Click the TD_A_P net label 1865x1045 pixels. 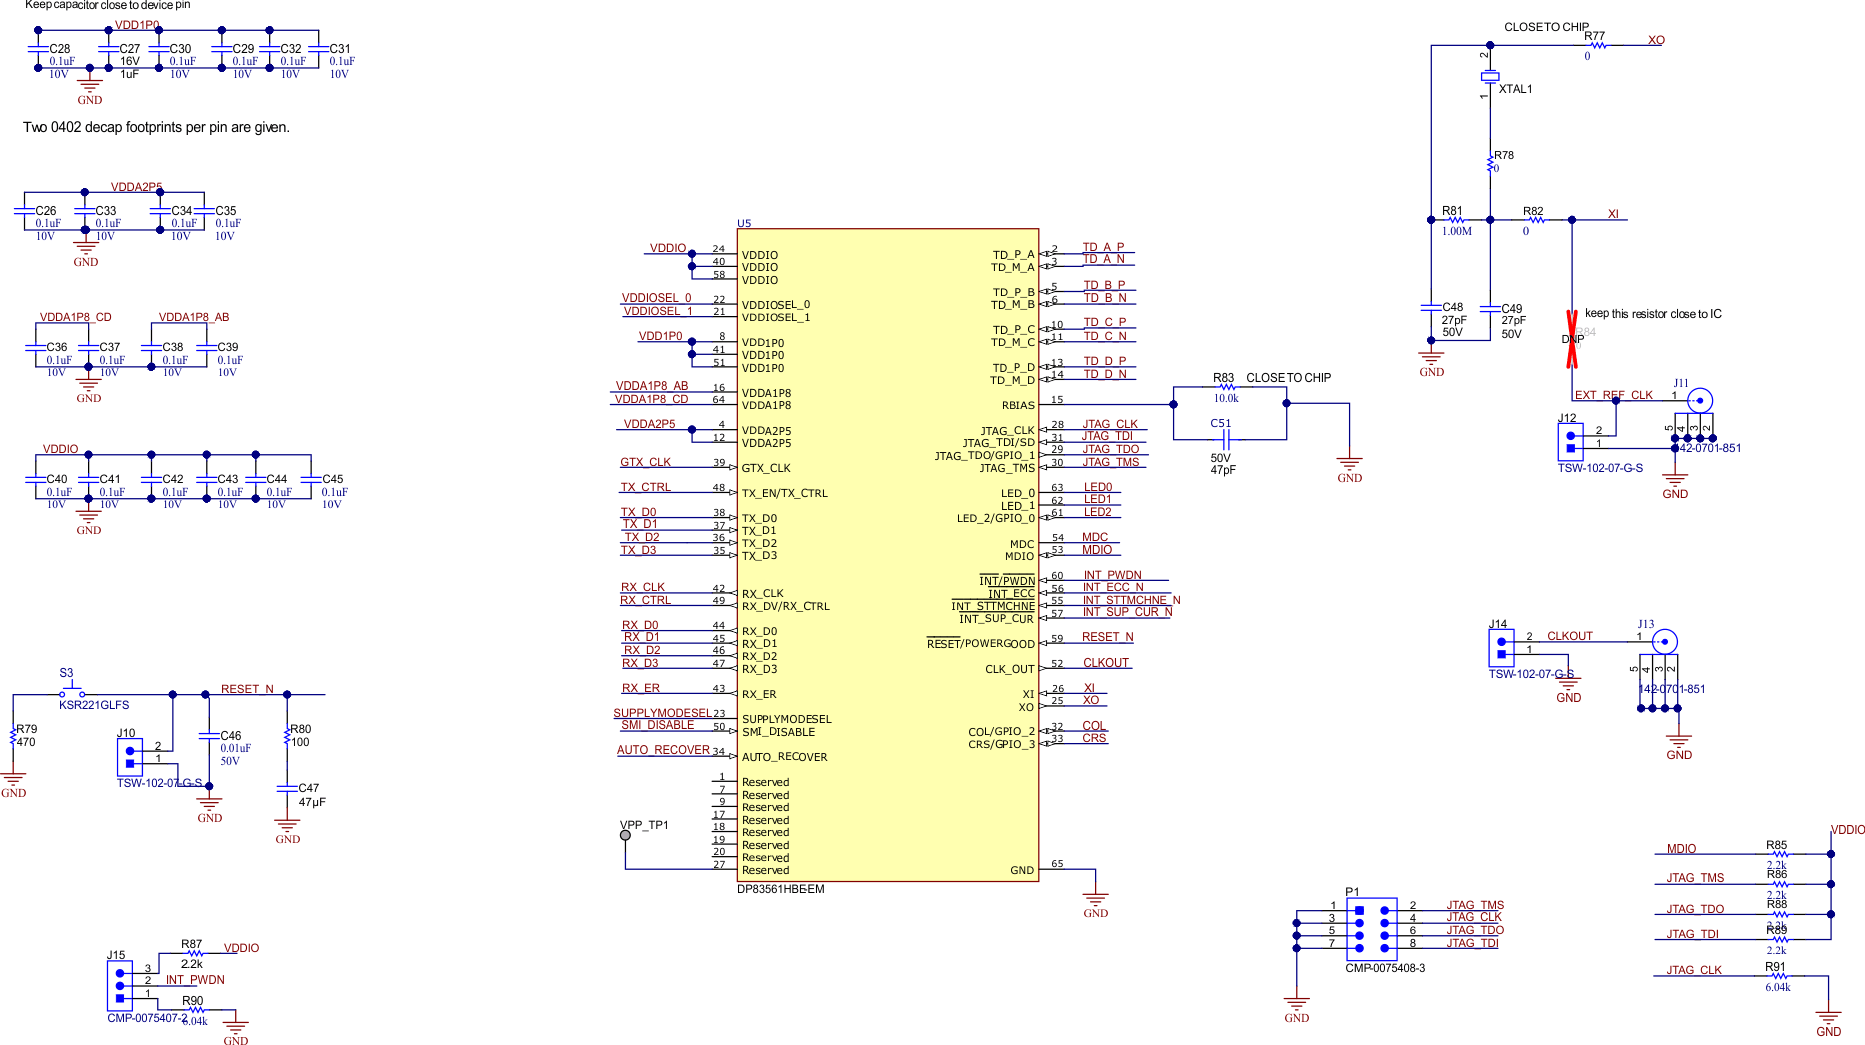[1103, 247]
